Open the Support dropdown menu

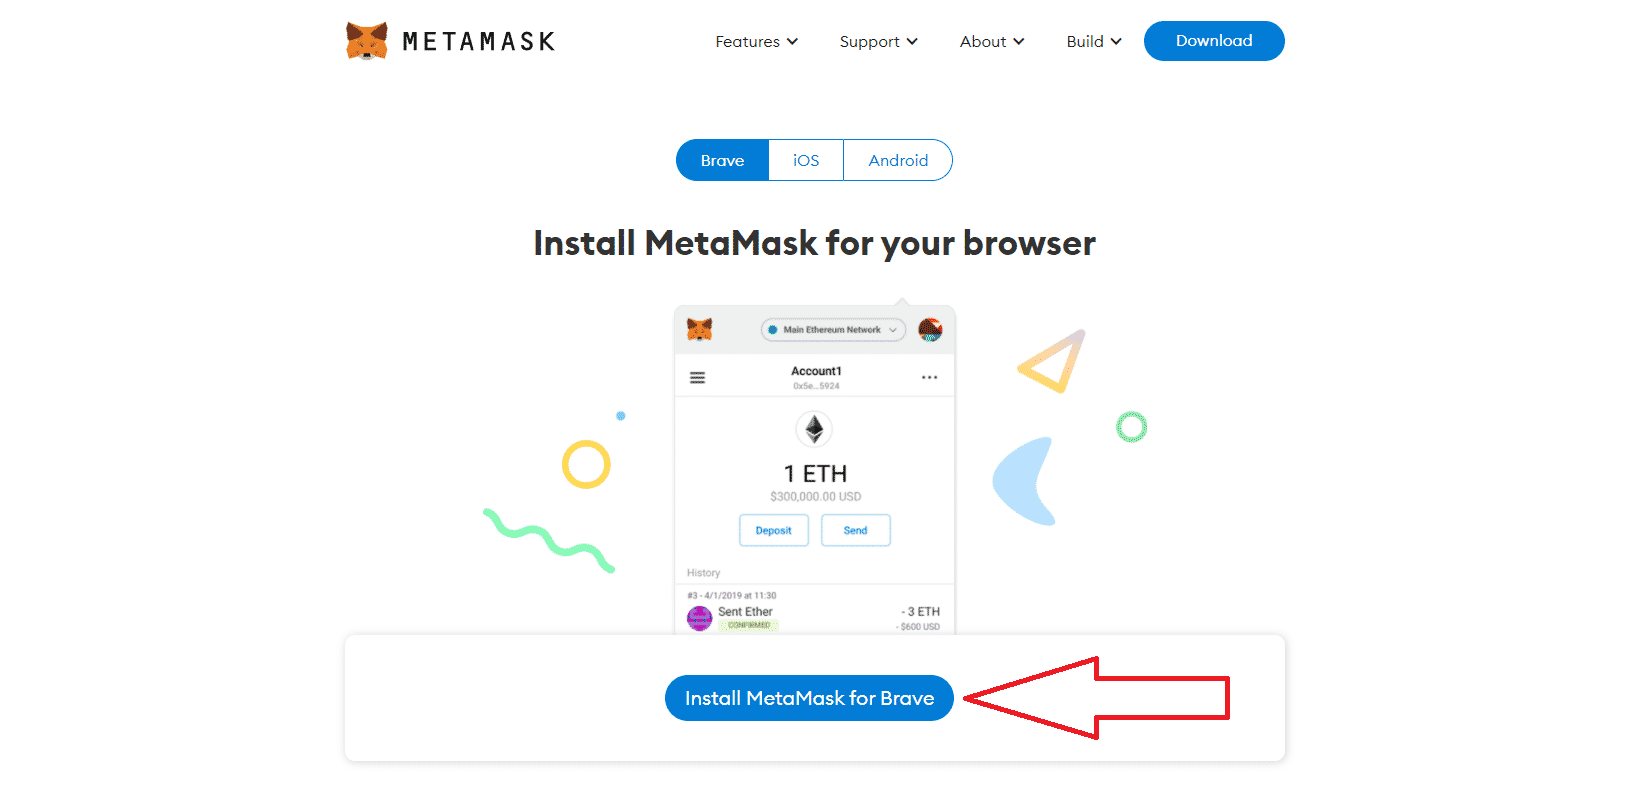tap(877, 41)
